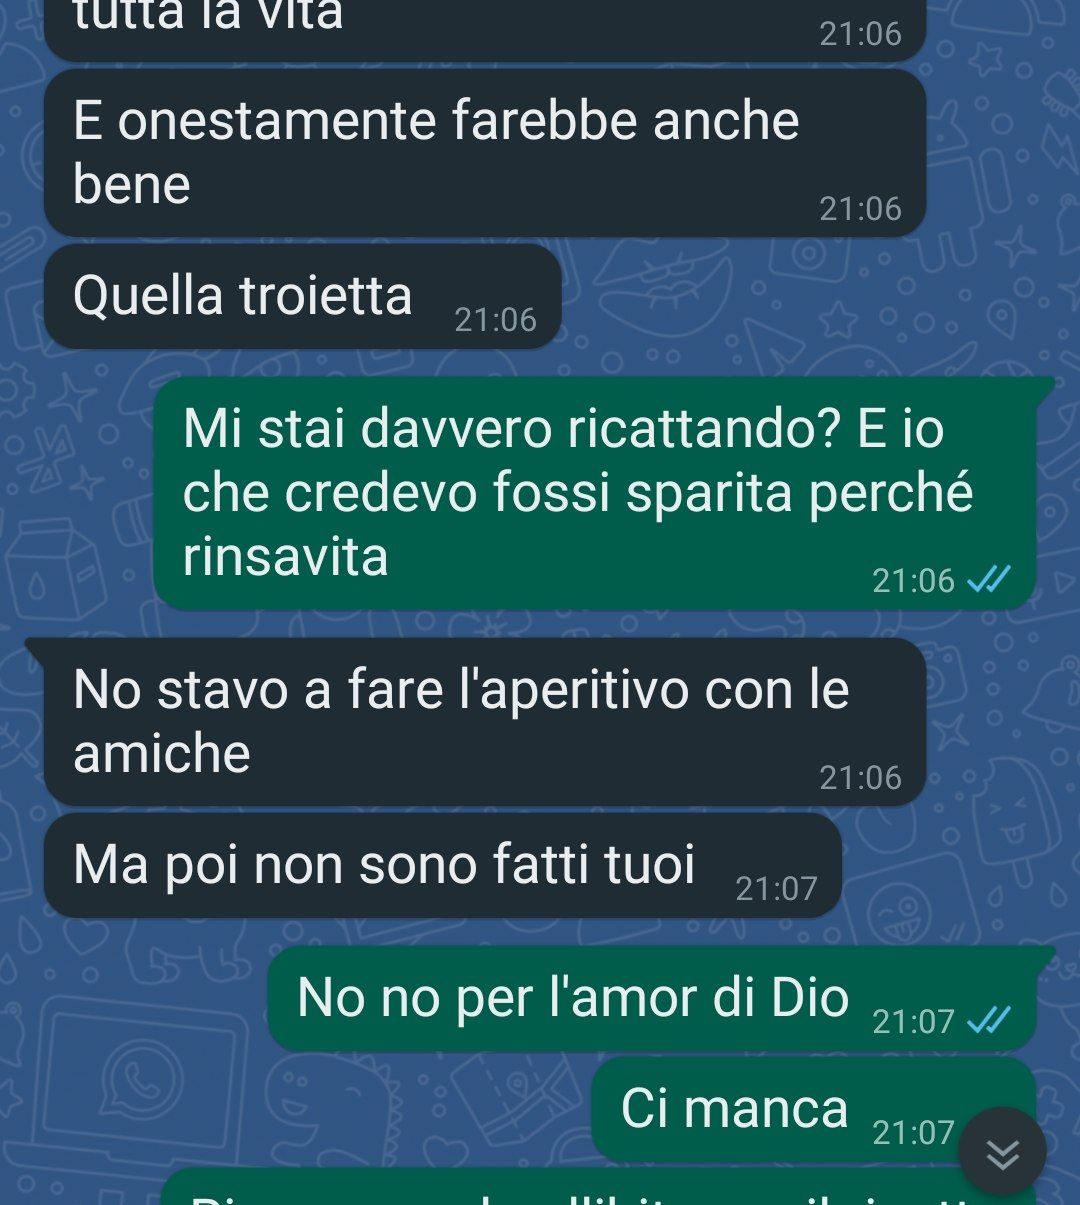Click read ticks beside 'No no per l'amor di Dio'

(x=989, y=1021)
